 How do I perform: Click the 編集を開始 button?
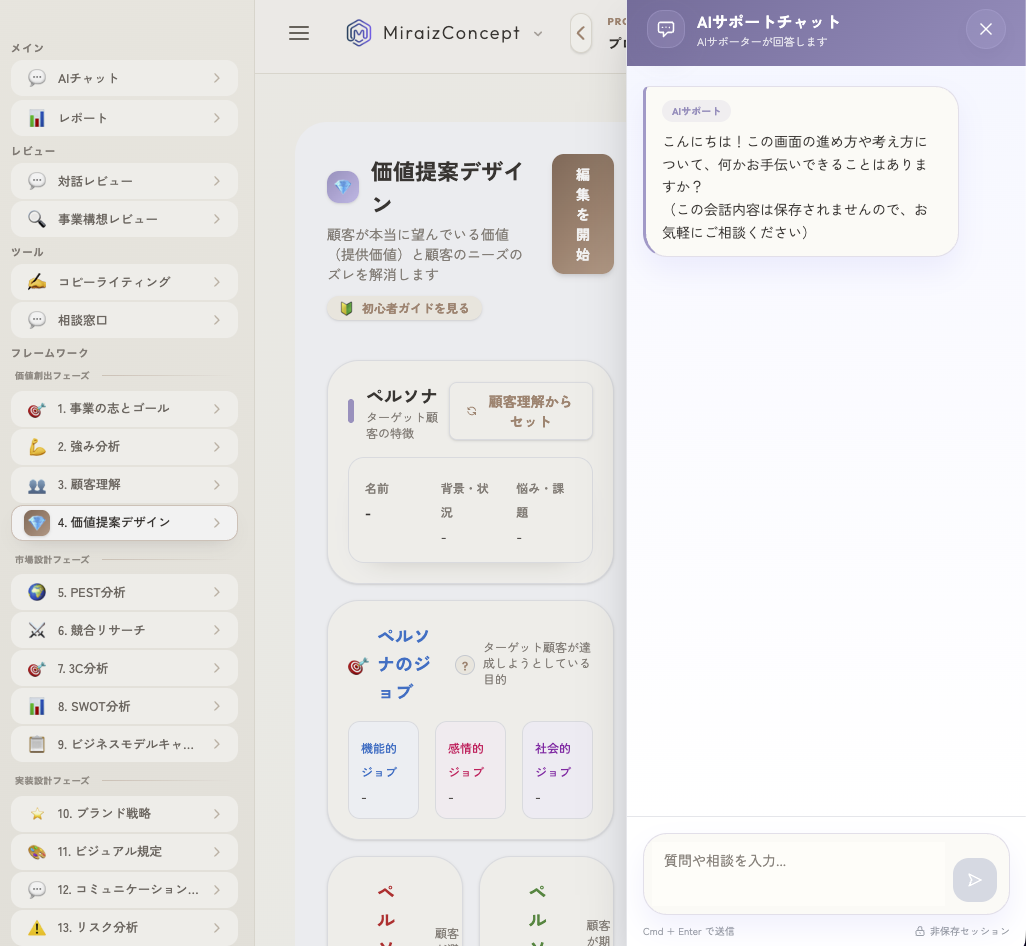pyautogui.click(x=583, y=214)
